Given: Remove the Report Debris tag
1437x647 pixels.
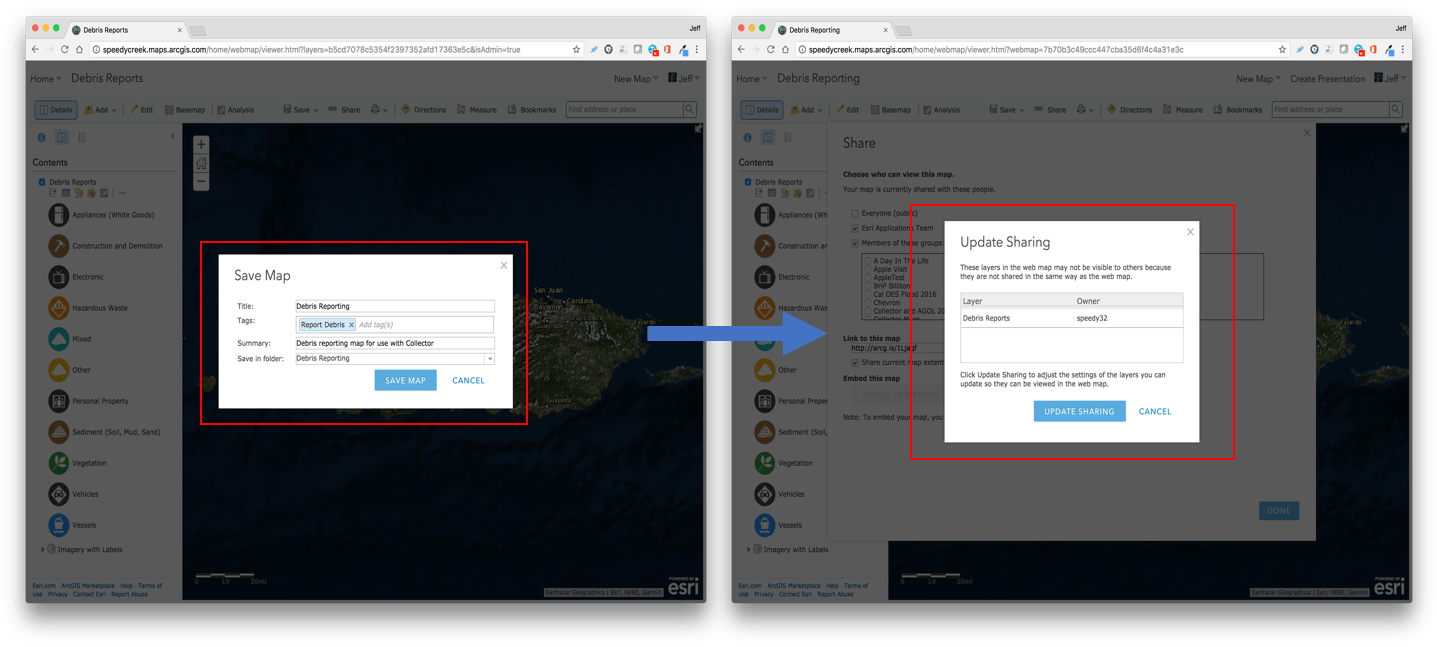Looking at the screenshot, I should (x=351, y=325).
